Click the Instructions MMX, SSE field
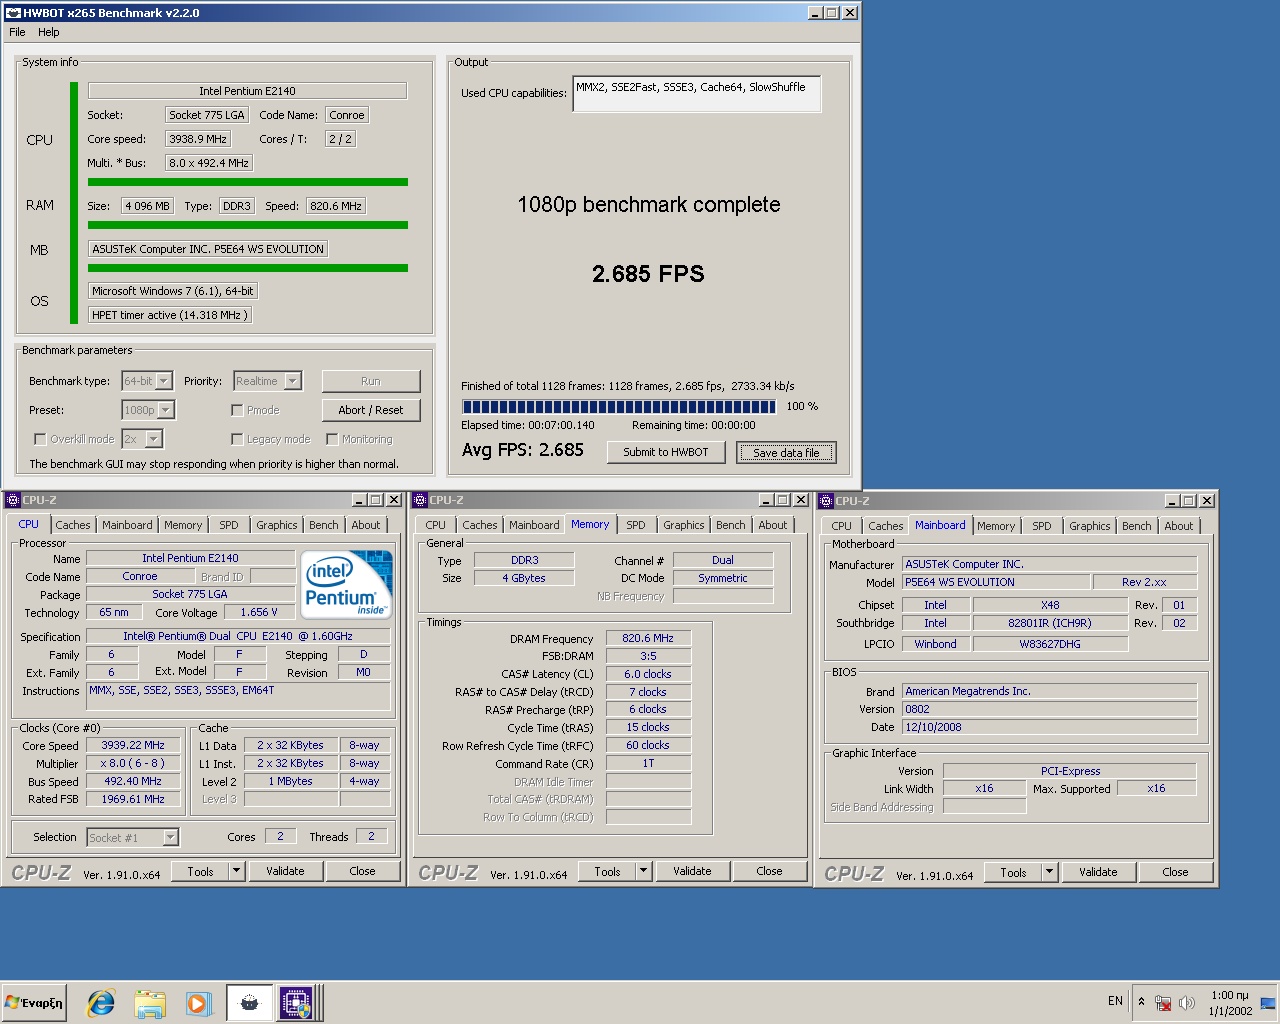 pos(239,695)
